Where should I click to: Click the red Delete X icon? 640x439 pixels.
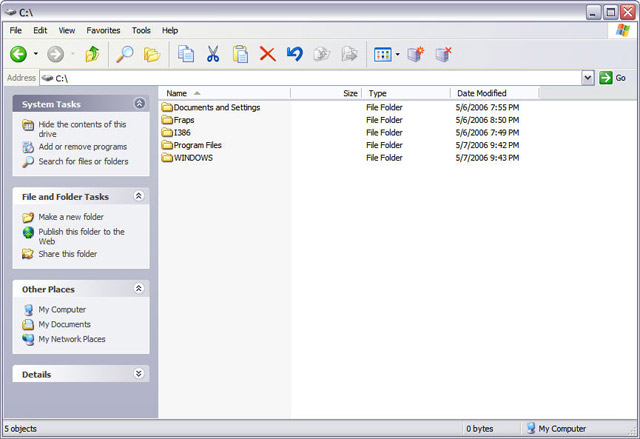pos(268,54)
